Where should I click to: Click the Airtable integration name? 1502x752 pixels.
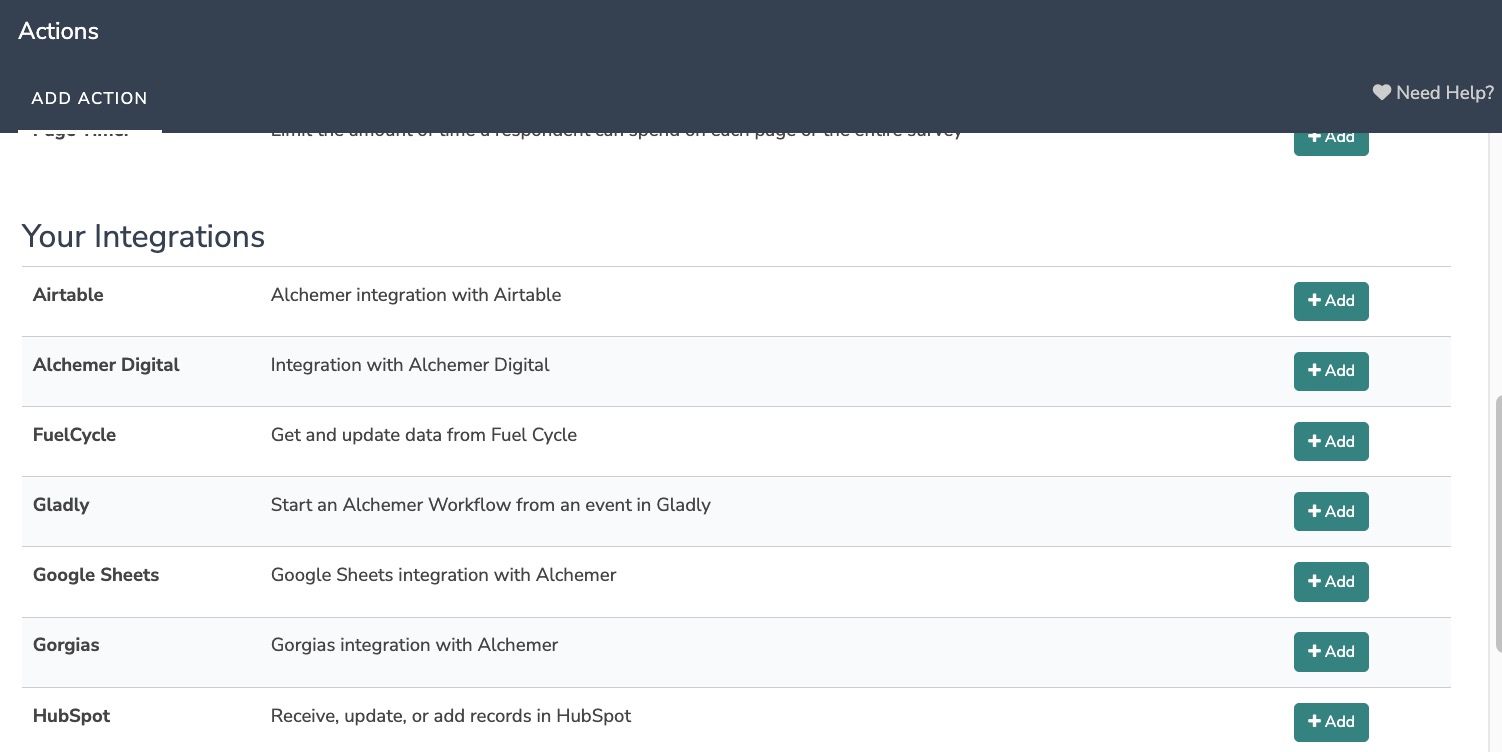click(x=68, y=295)
